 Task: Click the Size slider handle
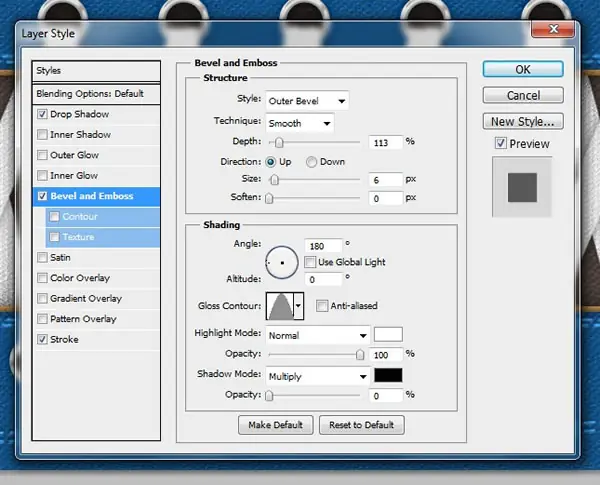coord(274,179)
